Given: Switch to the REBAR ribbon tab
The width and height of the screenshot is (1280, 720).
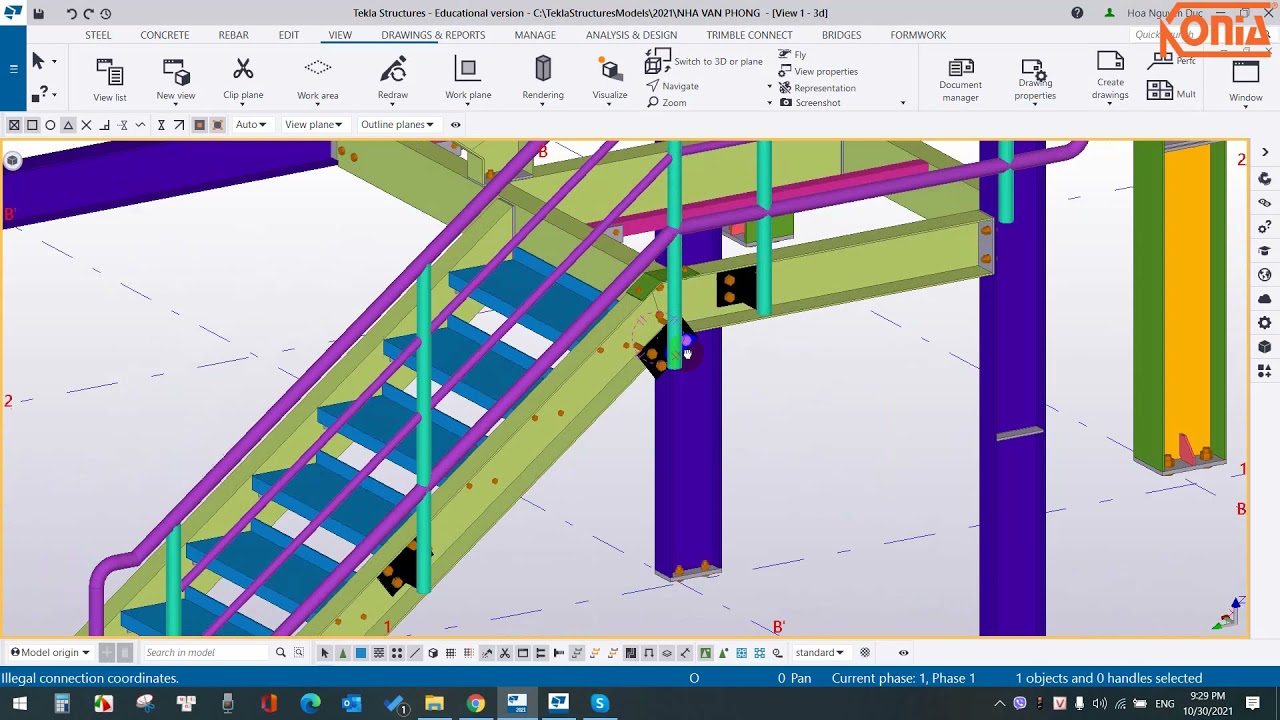Looking at the screenshot, I should [234, 35].
